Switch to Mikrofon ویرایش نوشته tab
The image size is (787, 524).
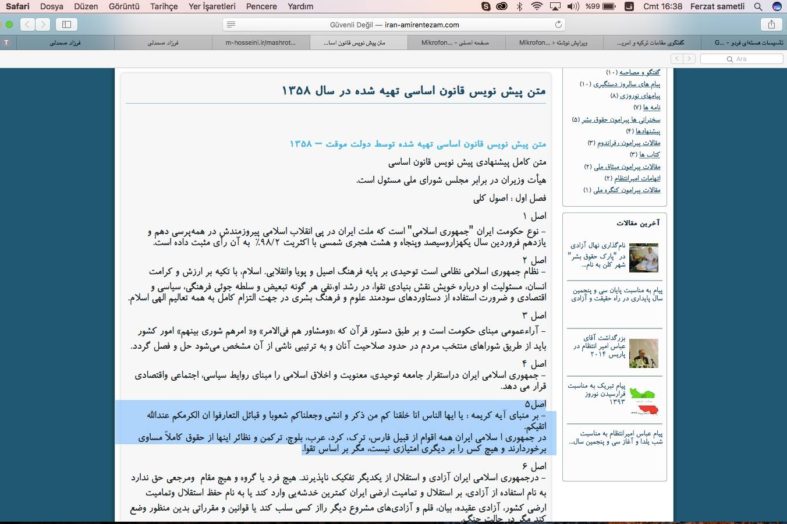pos(554,43)
